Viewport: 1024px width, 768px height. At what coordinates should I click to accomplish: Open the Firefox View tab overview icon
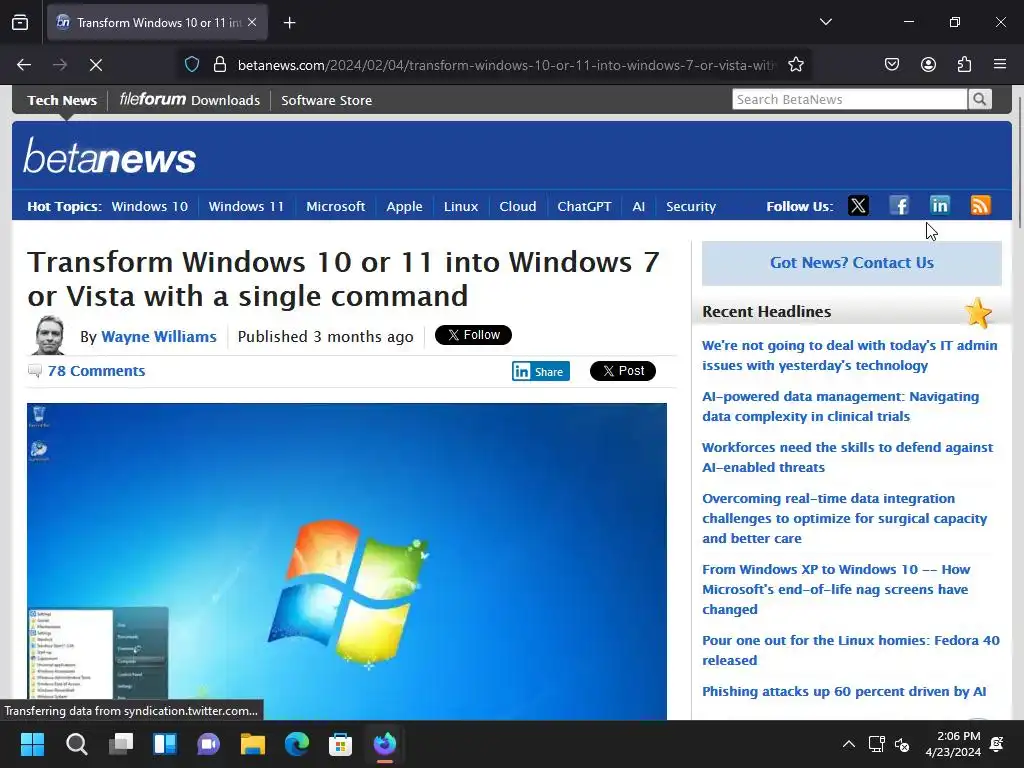(x=20, y=22)
